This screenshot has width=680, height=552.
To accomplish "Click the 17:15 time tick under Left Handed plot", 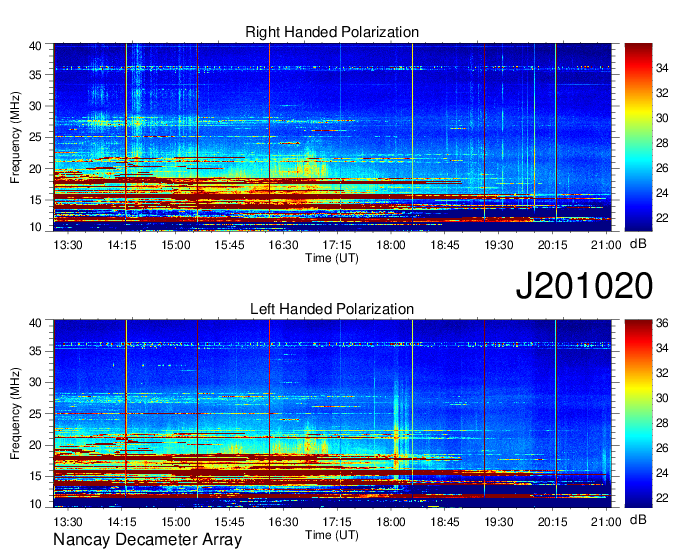I will [x=337, y=522].
